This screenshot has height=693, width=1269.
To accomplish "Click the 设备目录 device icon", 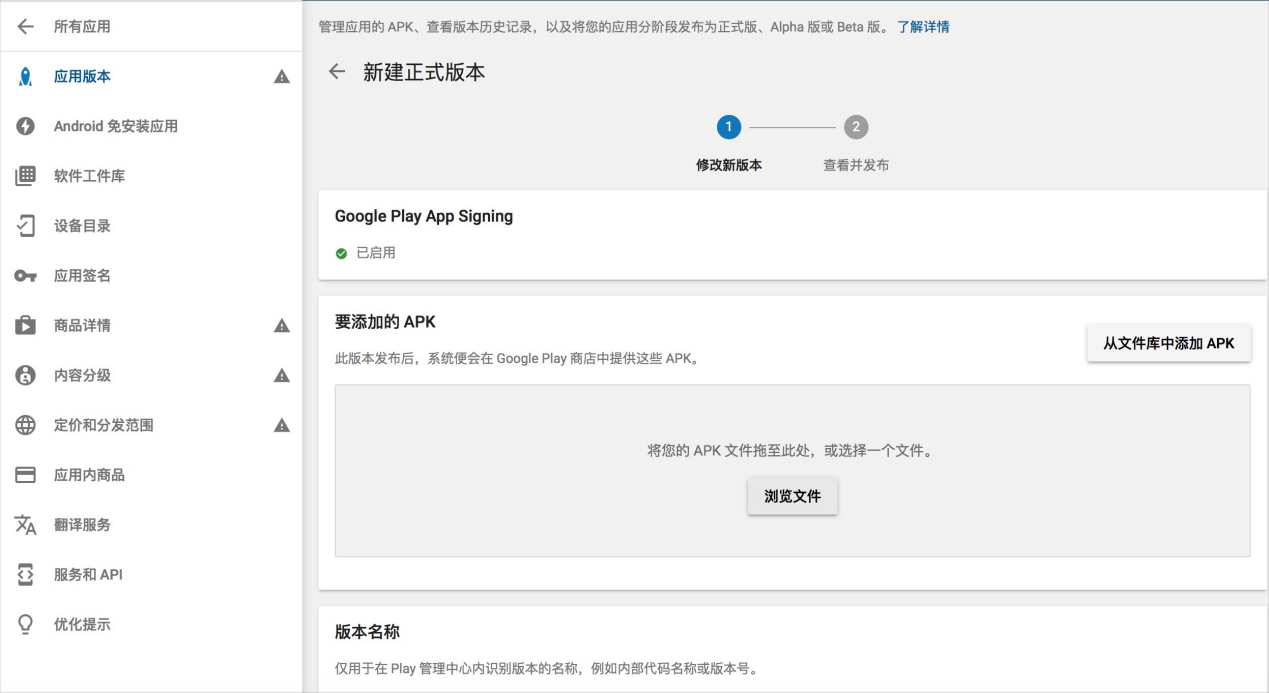I will point(25,226).
